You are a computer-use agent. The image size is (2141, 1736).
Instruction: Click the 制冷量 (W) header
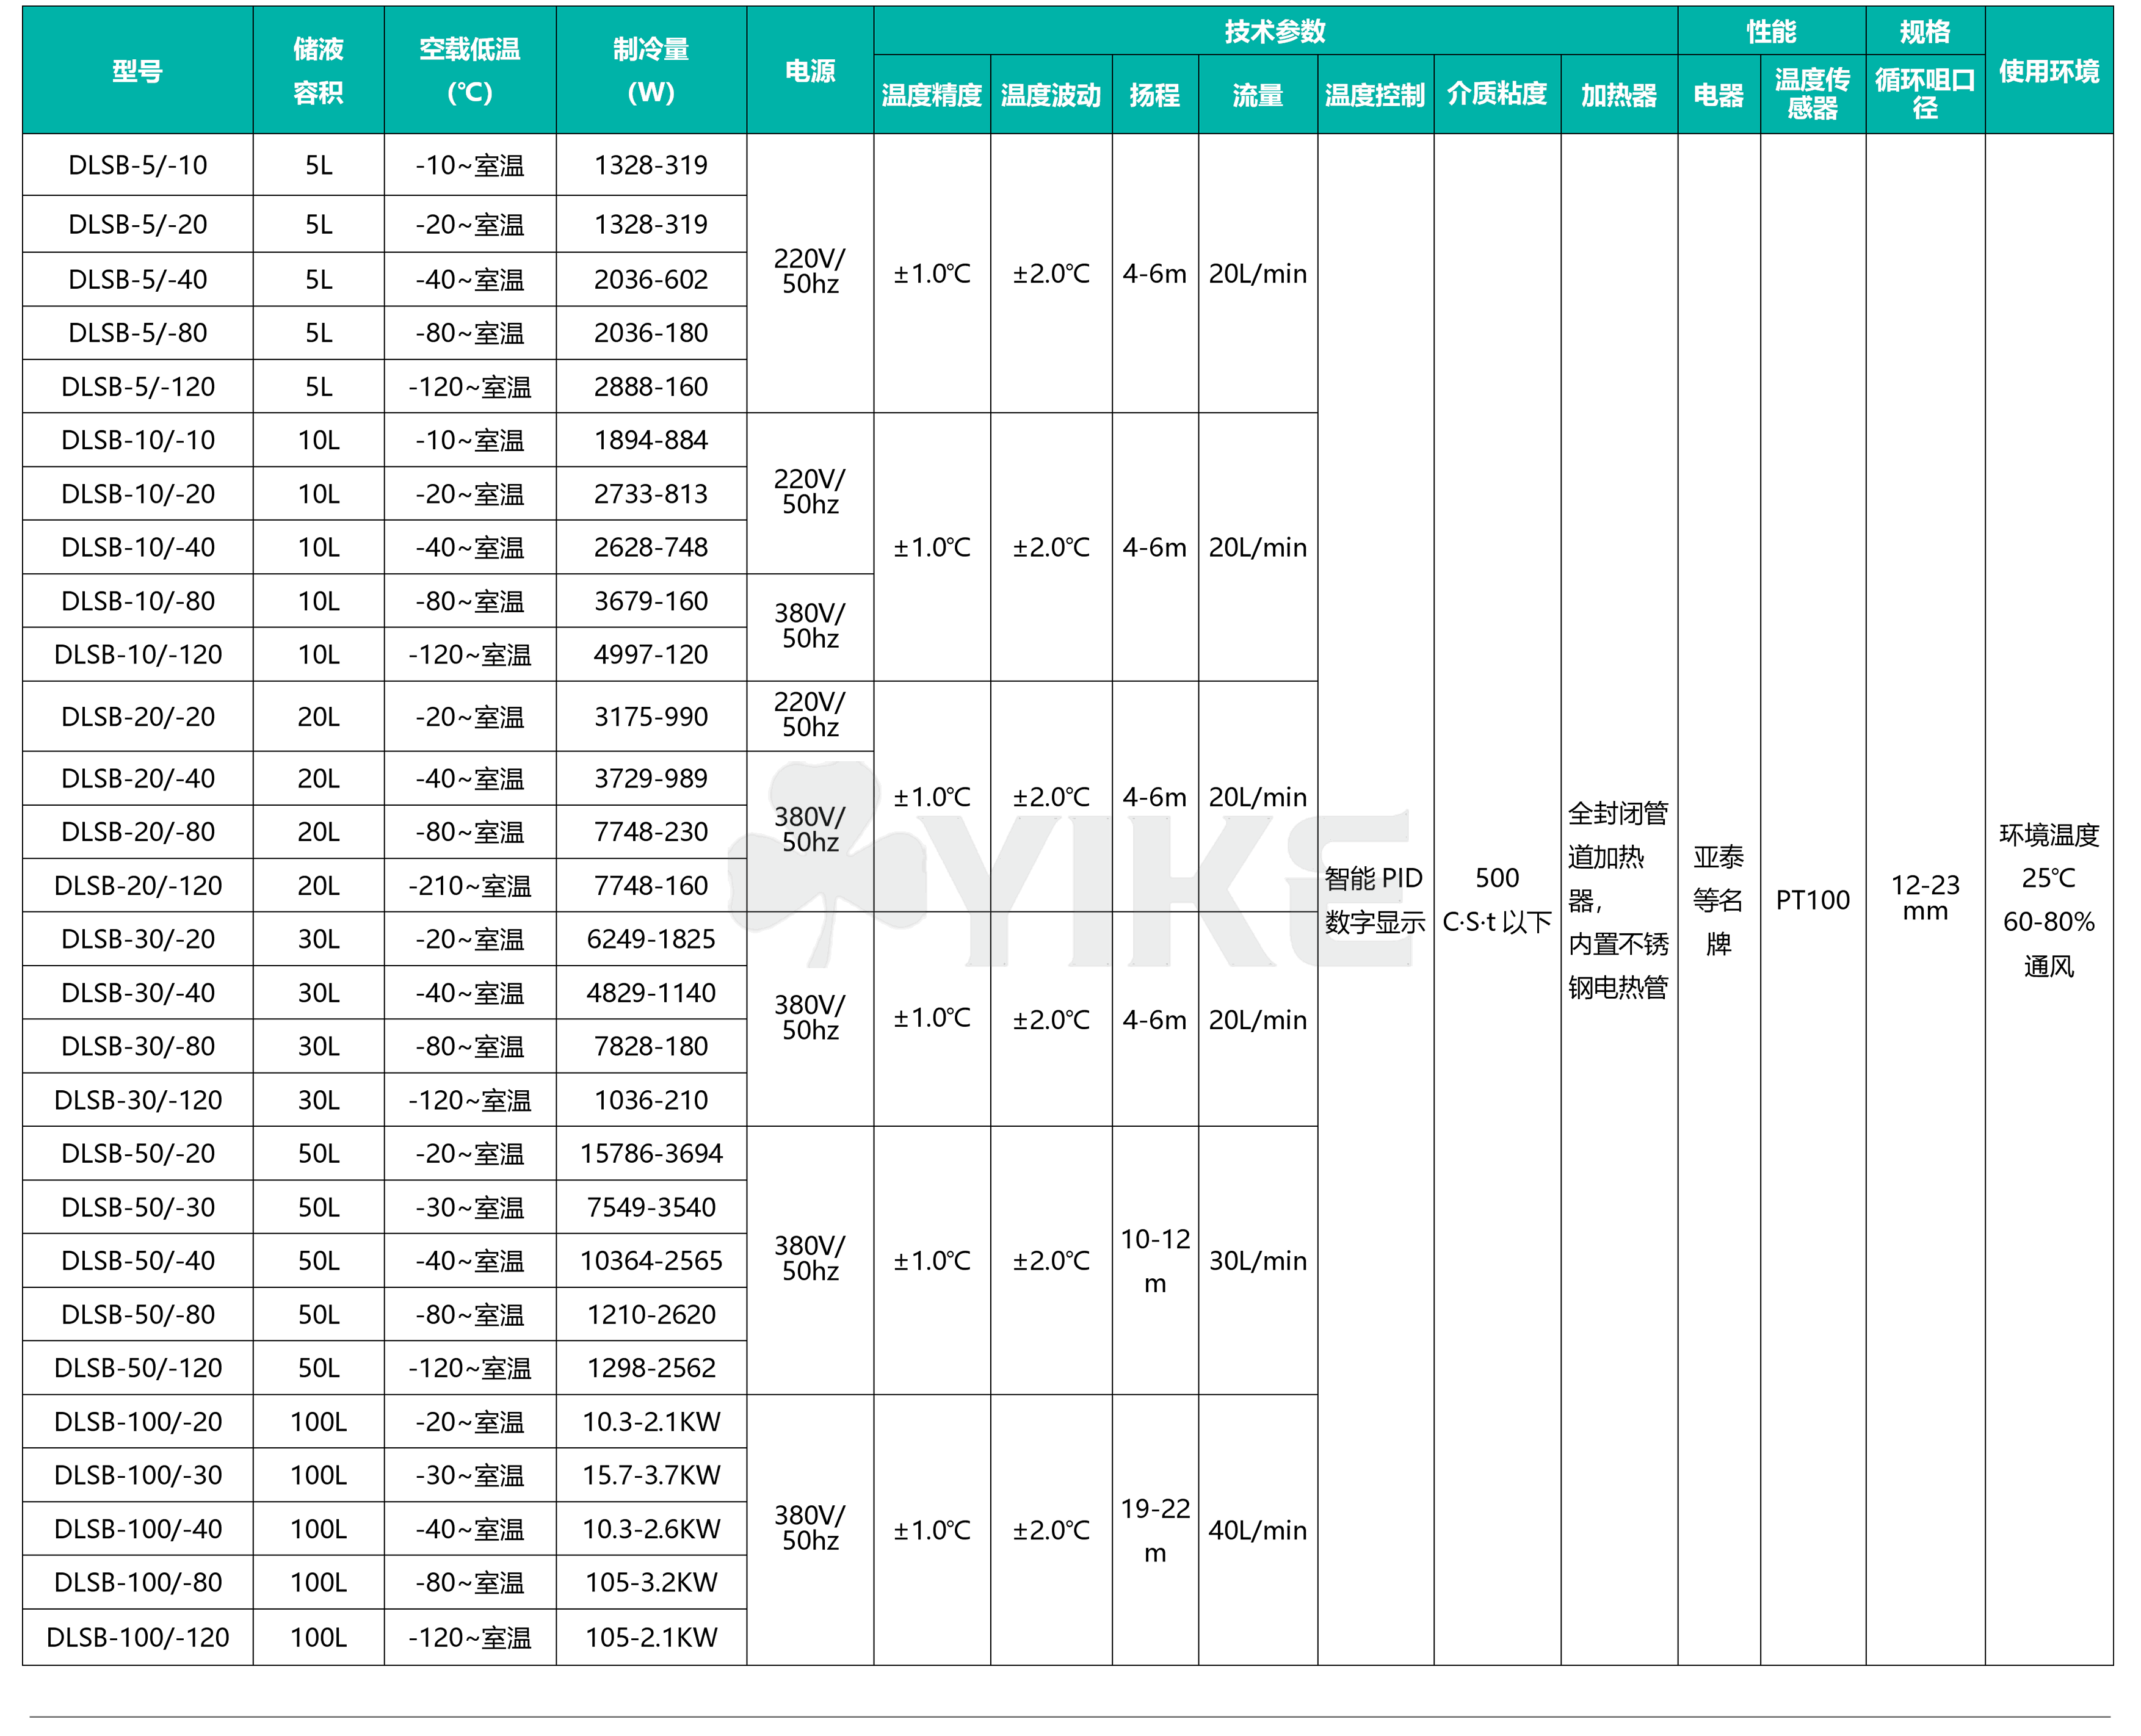pyautogui.click(x=650, y=71)
